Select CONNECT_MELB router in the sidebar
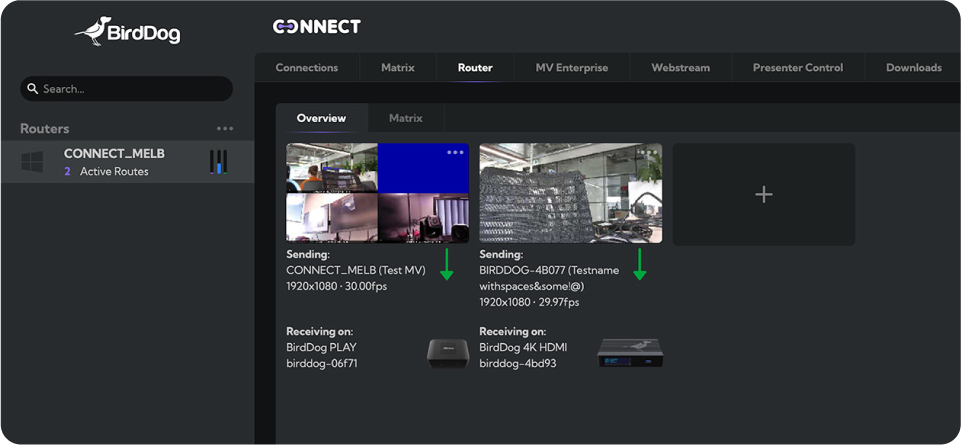 pyautogui.click(x=114, y=162)
